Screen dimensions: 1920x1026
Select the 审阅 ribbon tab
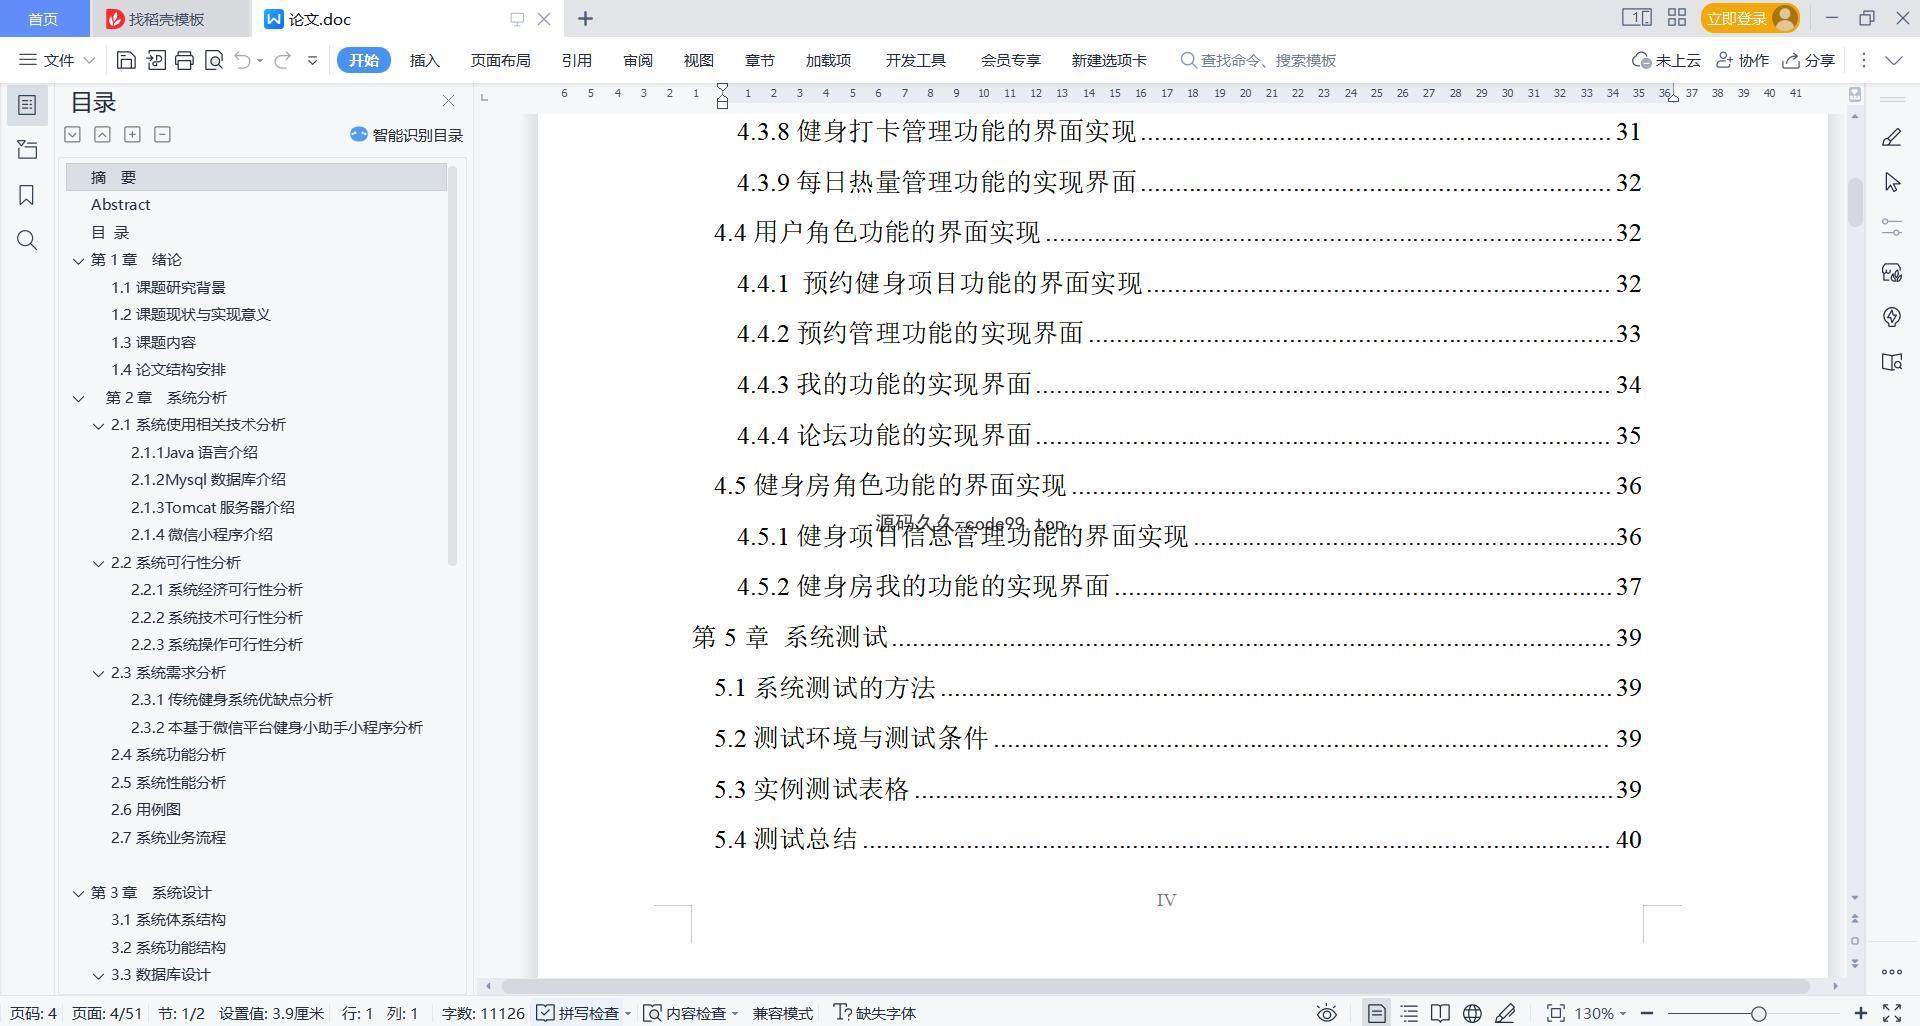click(x=638, y=60)
